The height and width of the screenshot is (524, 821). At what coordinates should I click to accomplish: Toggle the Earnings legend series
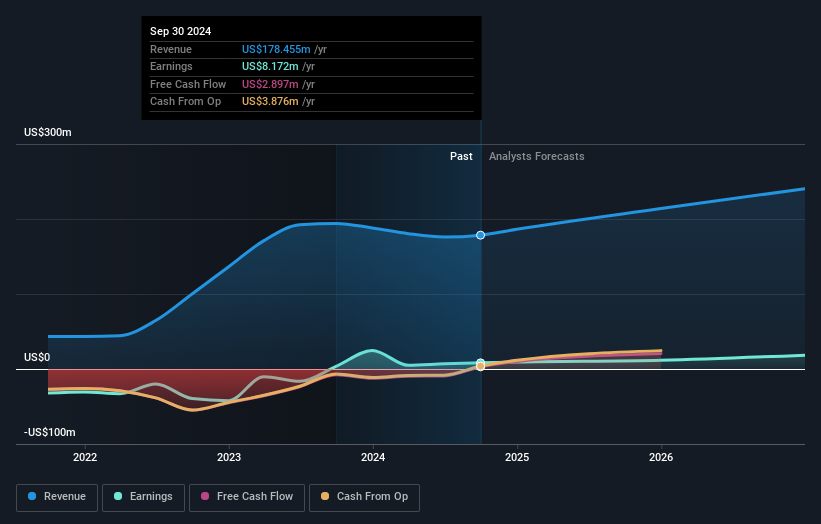point(143,497)
